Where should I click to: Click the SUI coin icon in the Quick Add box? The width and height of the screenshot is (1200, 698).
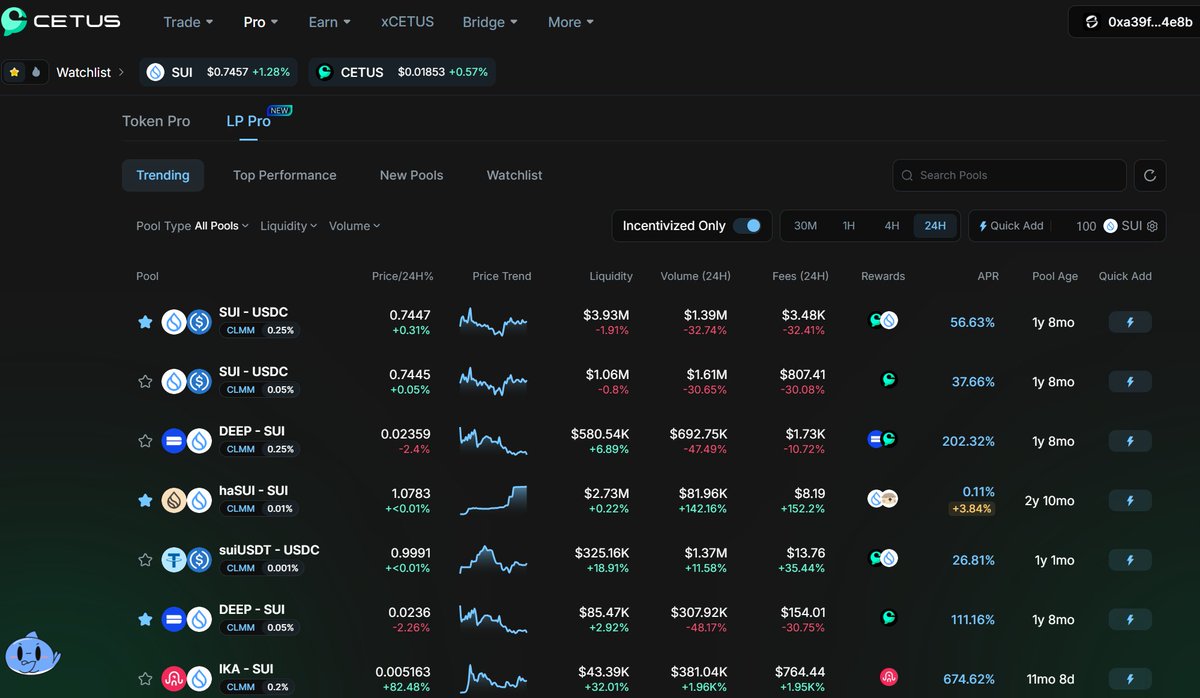point(1110,226)
